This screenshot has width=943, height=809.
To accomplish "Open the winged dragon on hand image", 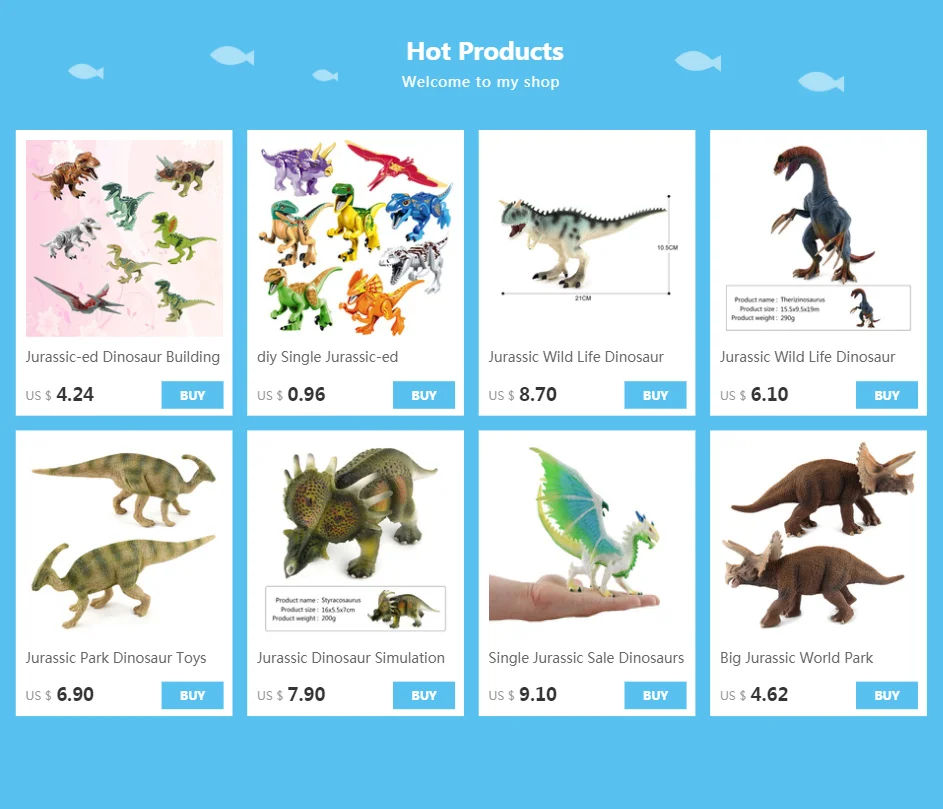I will [x=587, y=538].
